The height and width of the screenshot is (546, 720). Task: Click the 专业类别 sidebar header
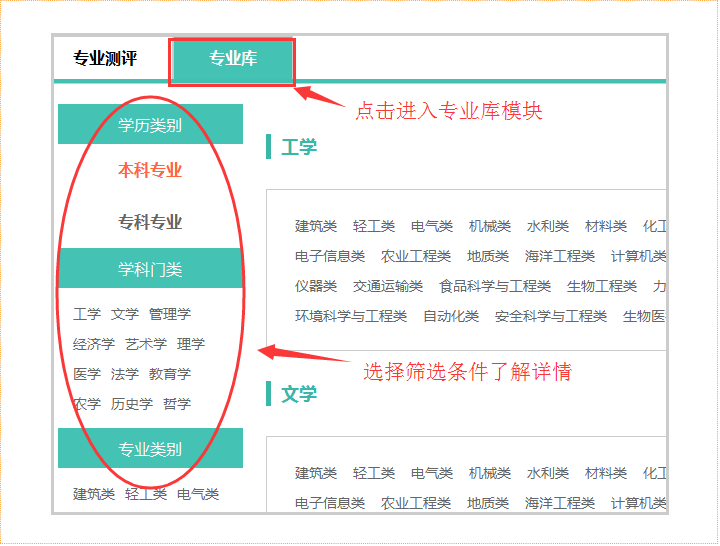(150, 449)
